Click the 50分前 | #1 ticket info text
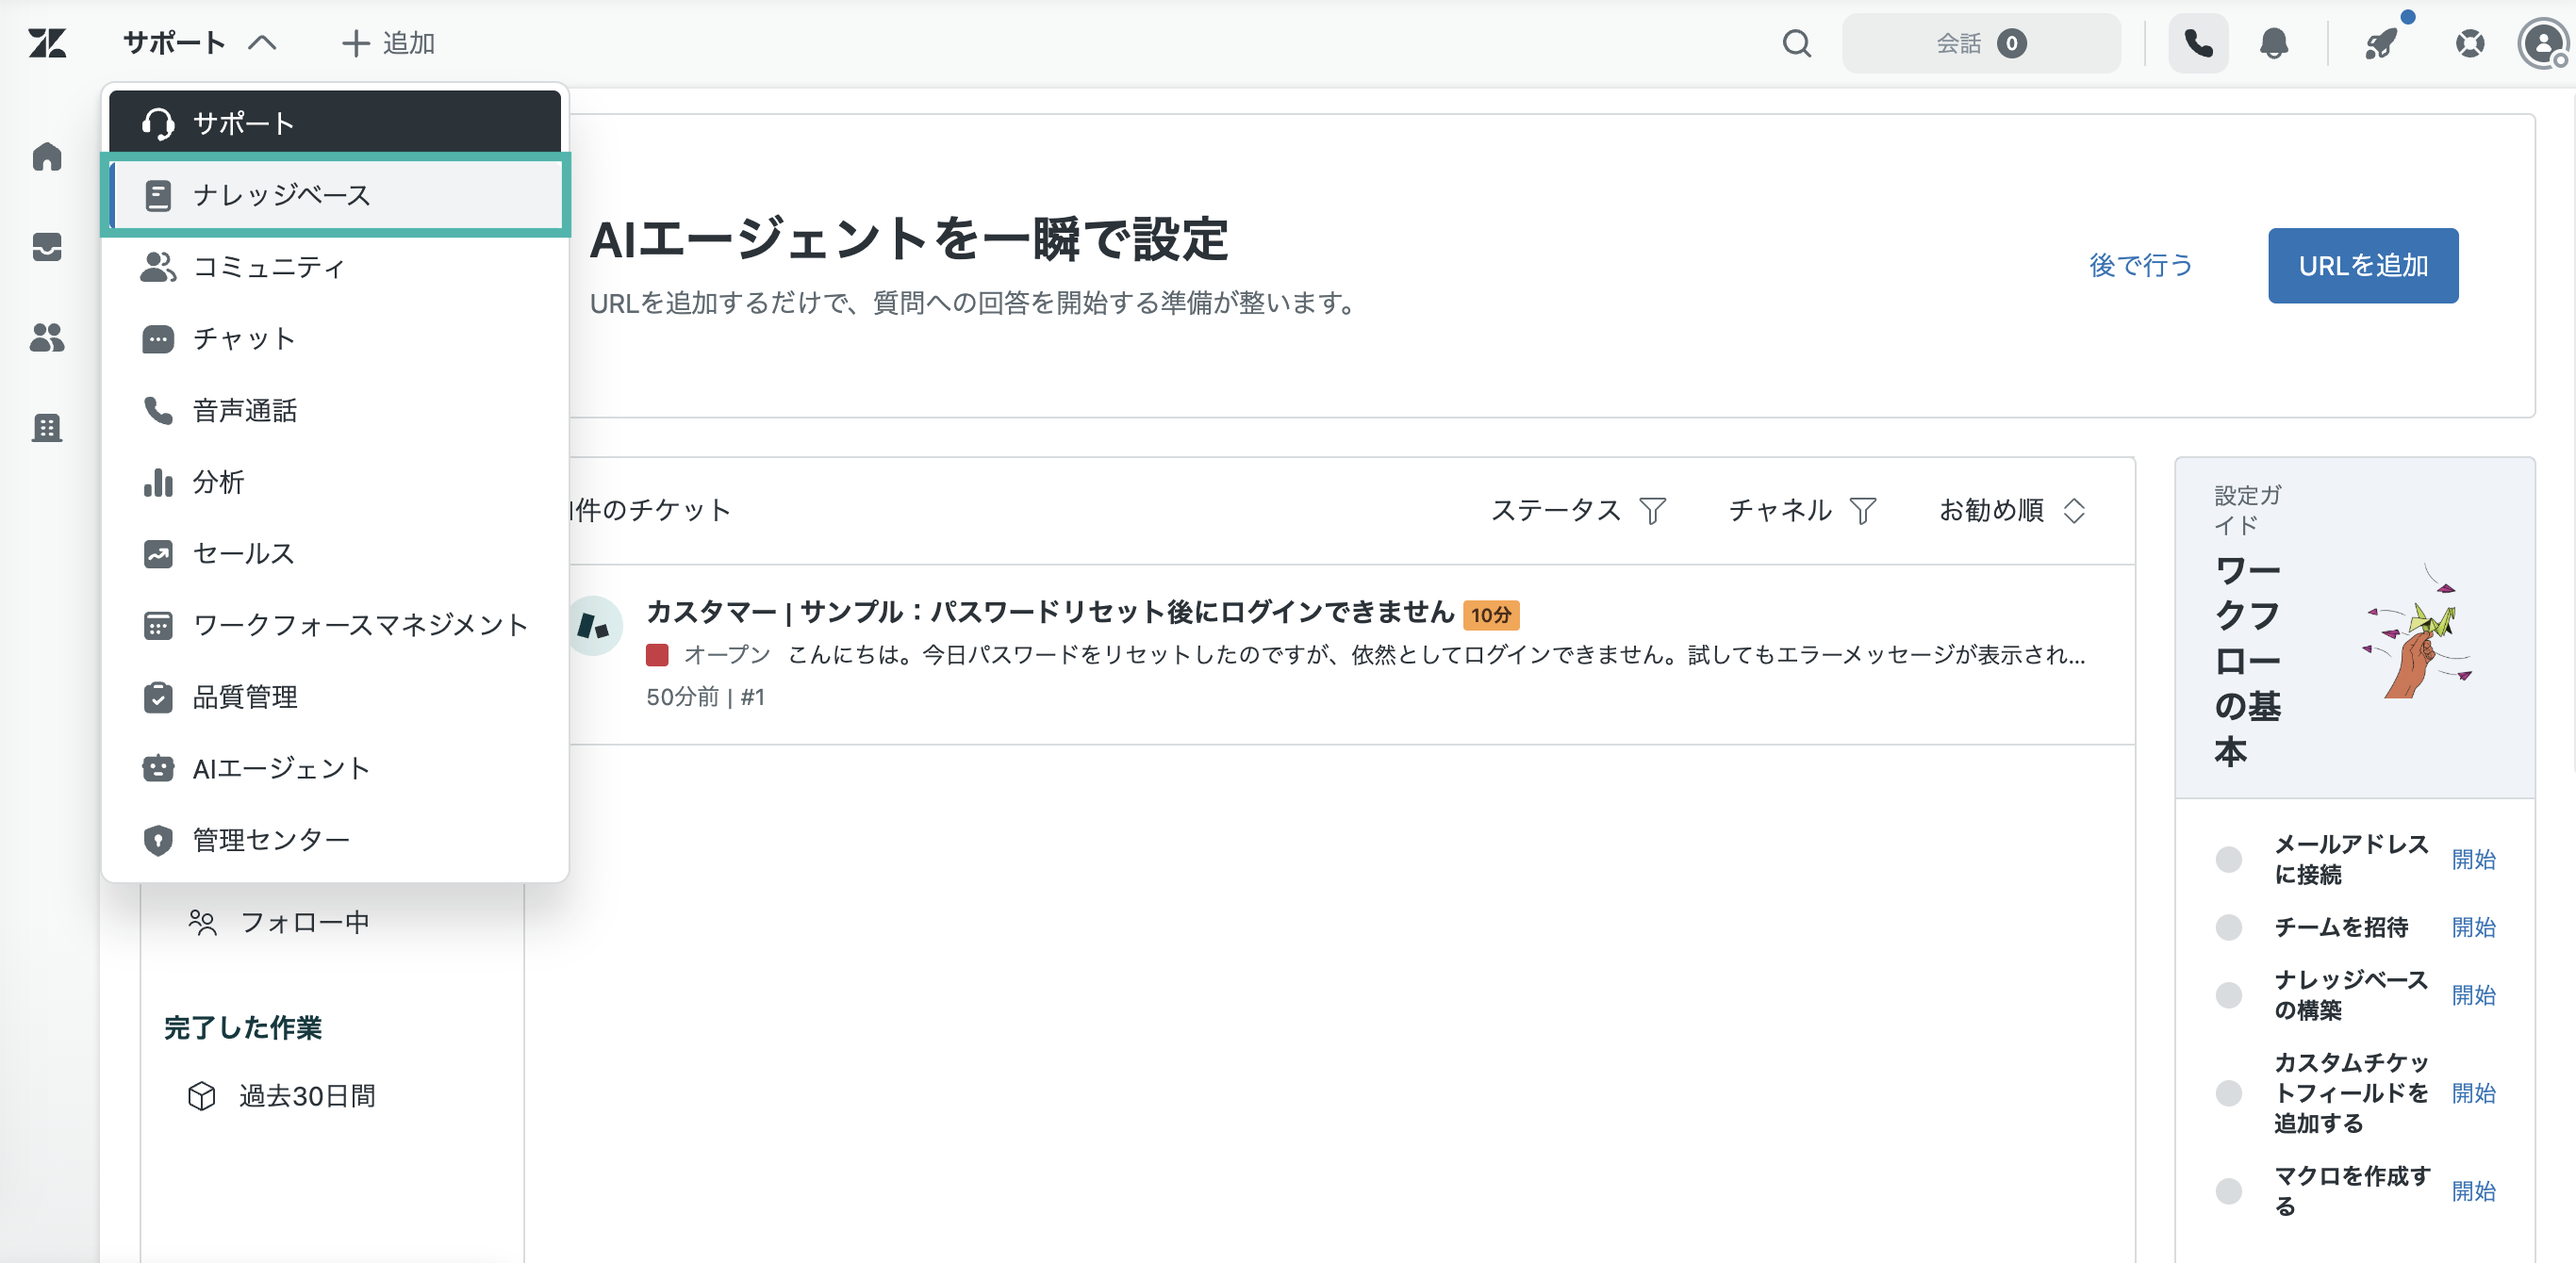This screenshot has height=1263, width=2576. pyautogui.click(x=705, y=697)
